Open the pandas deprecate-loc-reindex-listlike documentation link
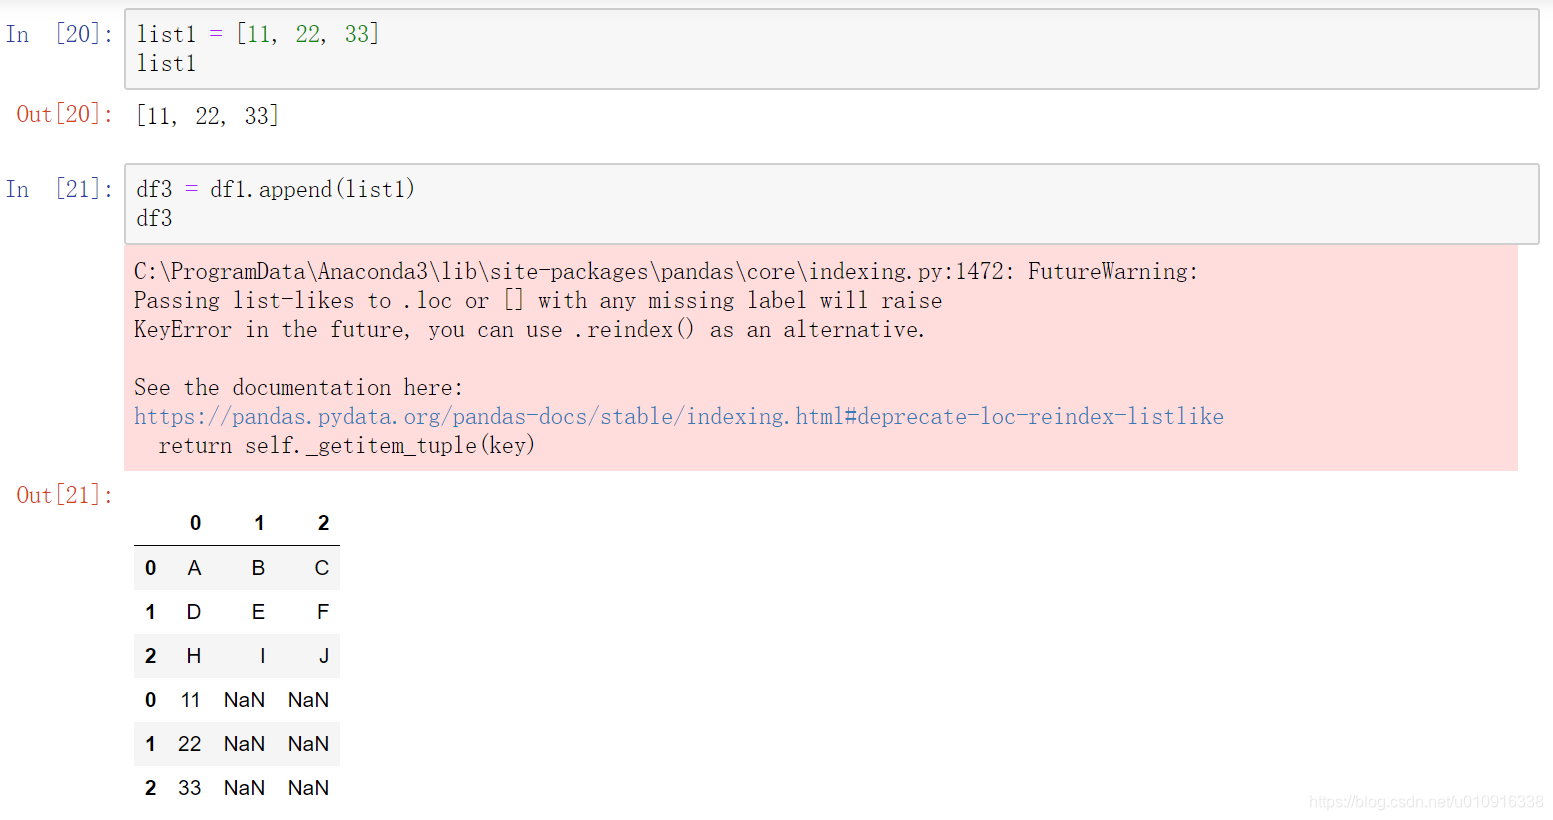This screenshot has height=820, width=1553. [679, 416]
